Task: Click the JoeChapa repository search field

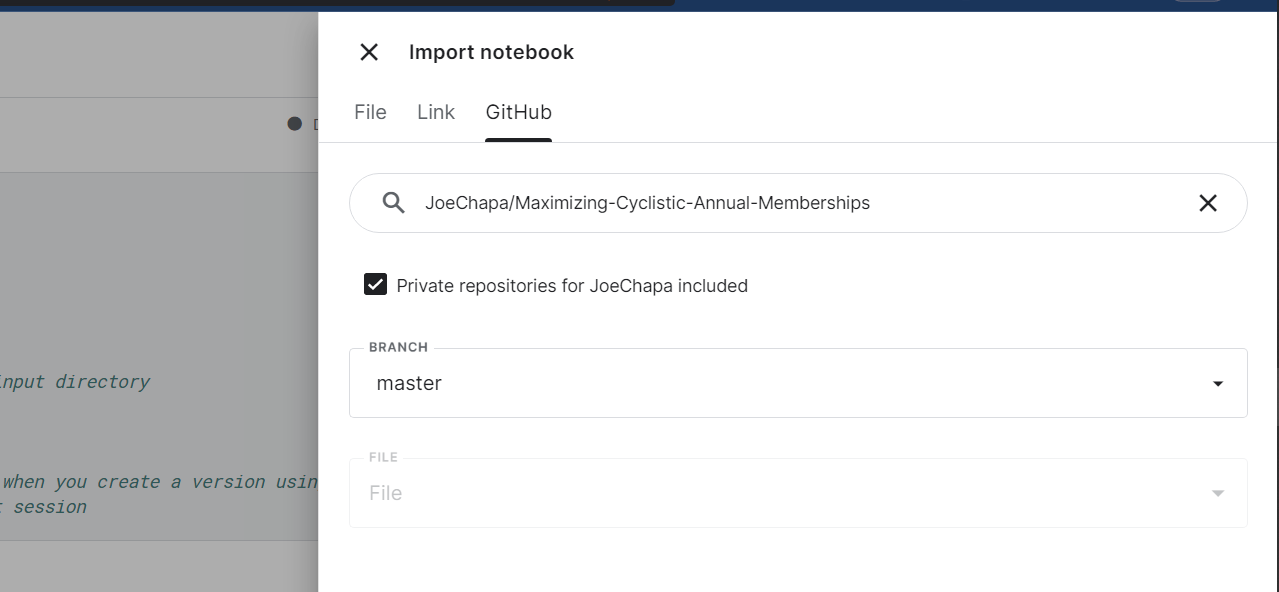Action: pyautogui.click(x=780, y=203)
